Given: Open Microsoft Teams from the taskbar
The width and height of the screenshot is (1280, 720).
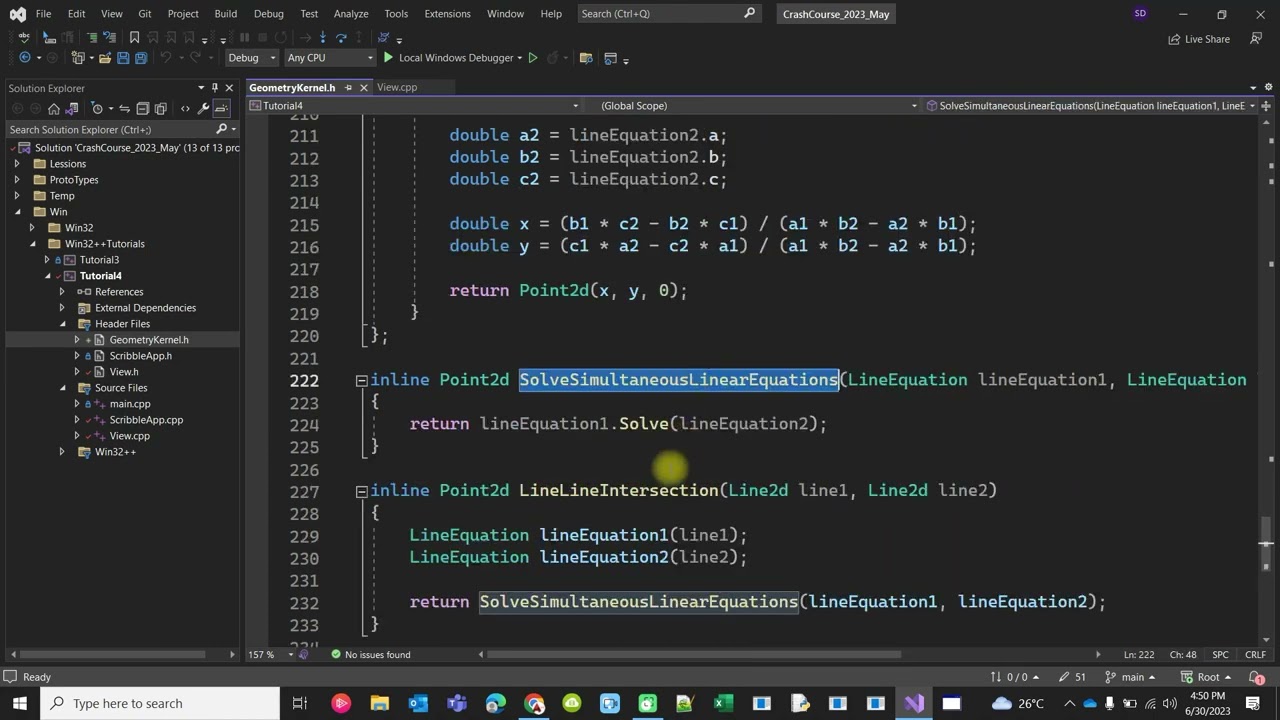Looking at the screenshot, I should [x=457, y=703].
